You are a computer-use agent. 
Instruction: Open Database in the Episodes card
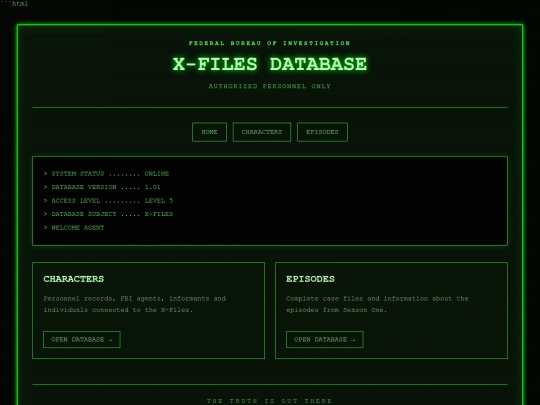325,340
